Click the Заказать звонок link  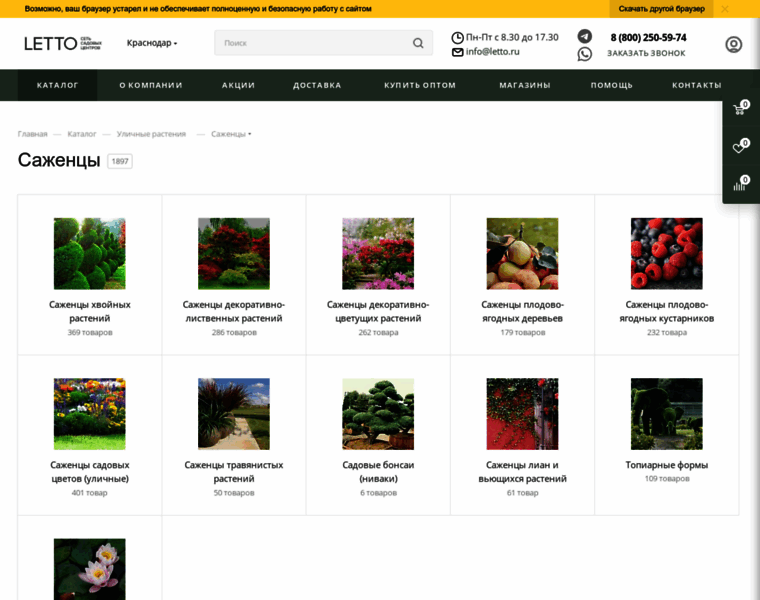tap(646, 53)
